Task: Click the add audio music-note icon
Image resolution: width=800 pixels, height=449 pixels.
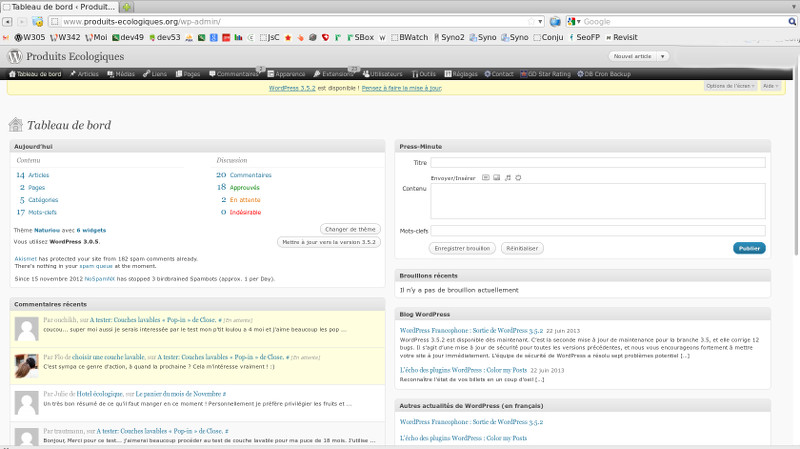Action: point(508,178)
